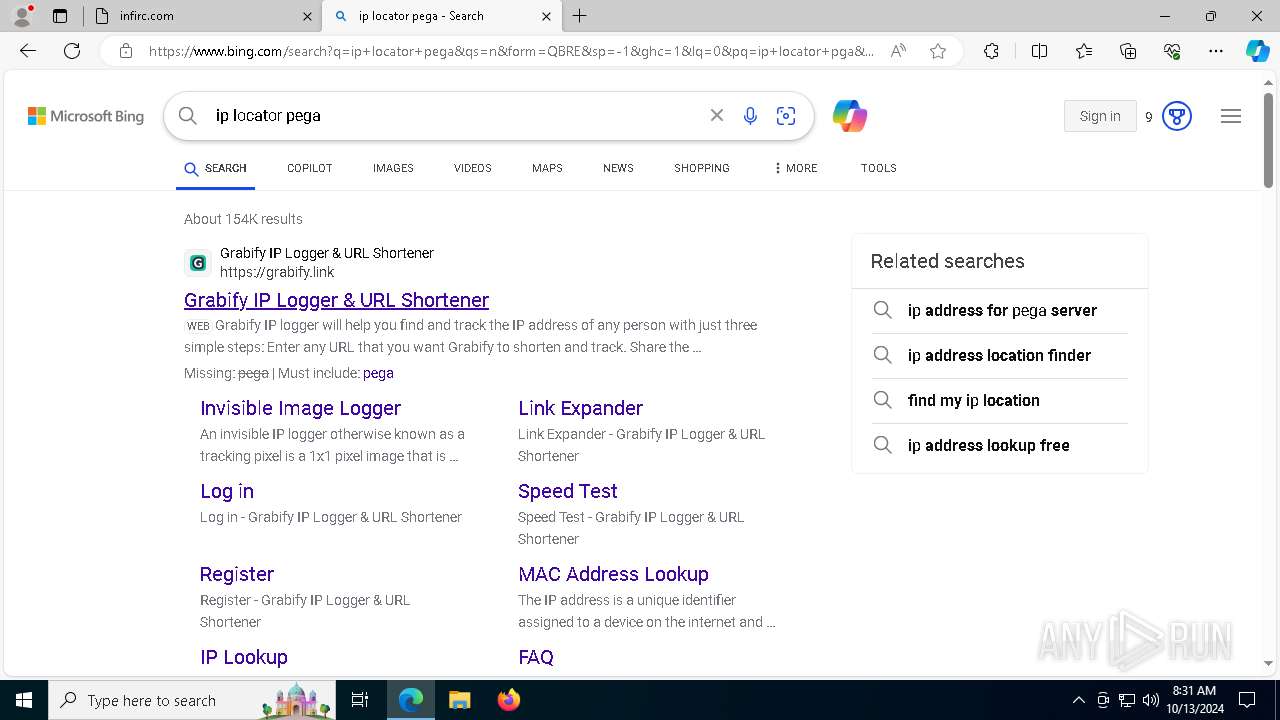Search related: ip address location finder

point(1000,356)
